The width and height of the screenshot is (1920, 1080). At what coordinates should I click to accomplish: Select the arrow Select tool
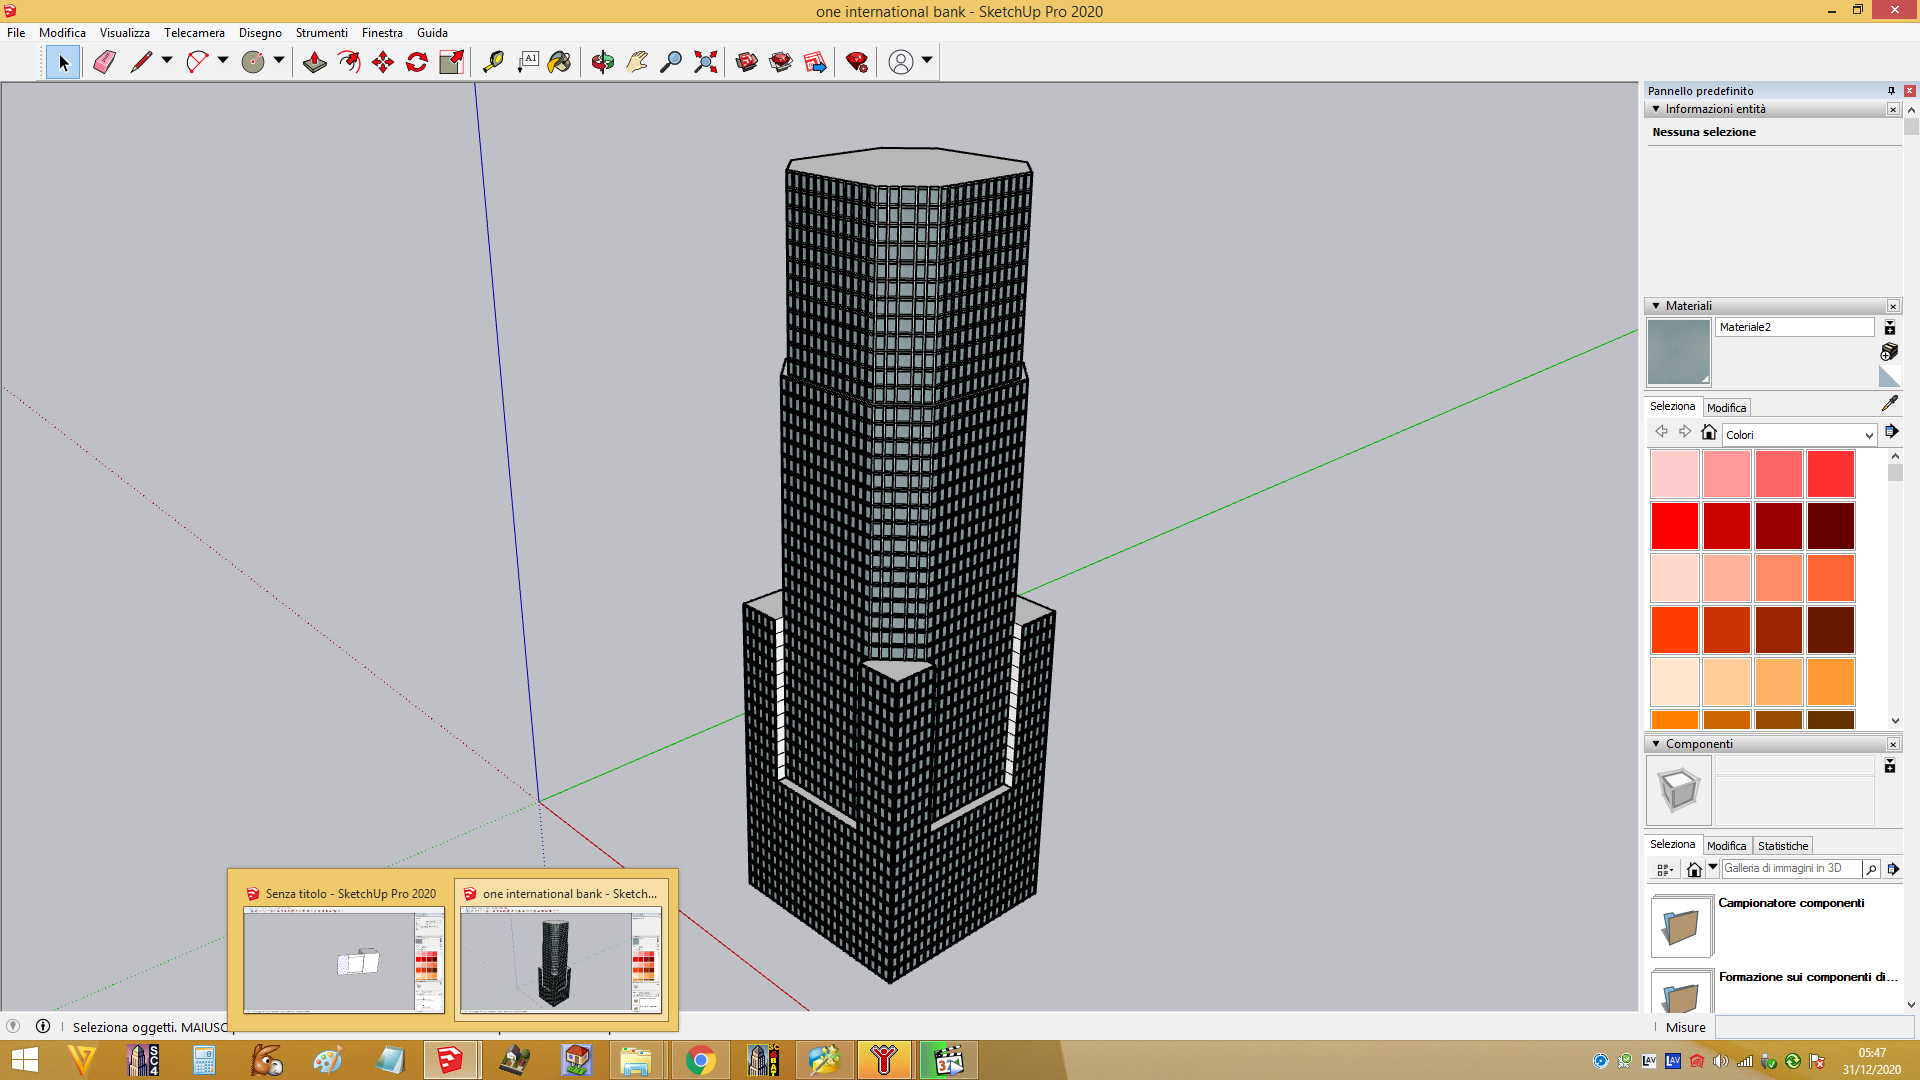pos(63,62)
